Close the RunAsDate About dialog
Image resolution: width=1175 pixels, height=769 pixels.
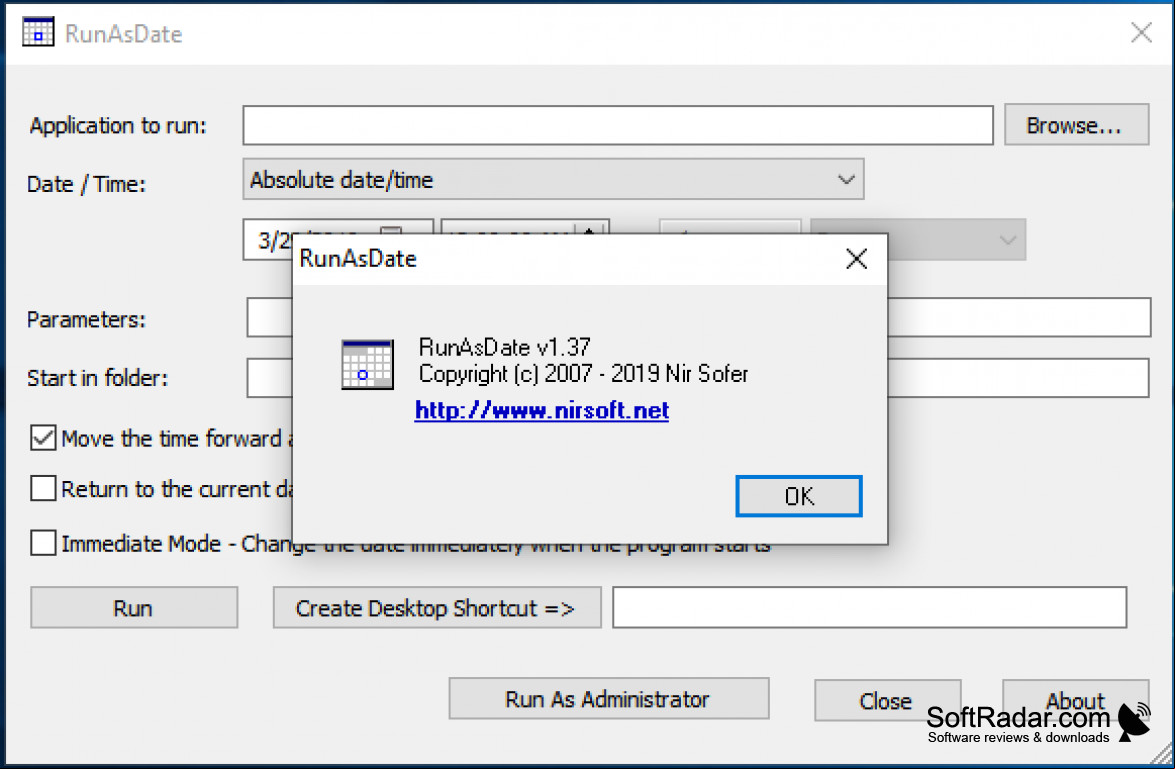point(857,259)
